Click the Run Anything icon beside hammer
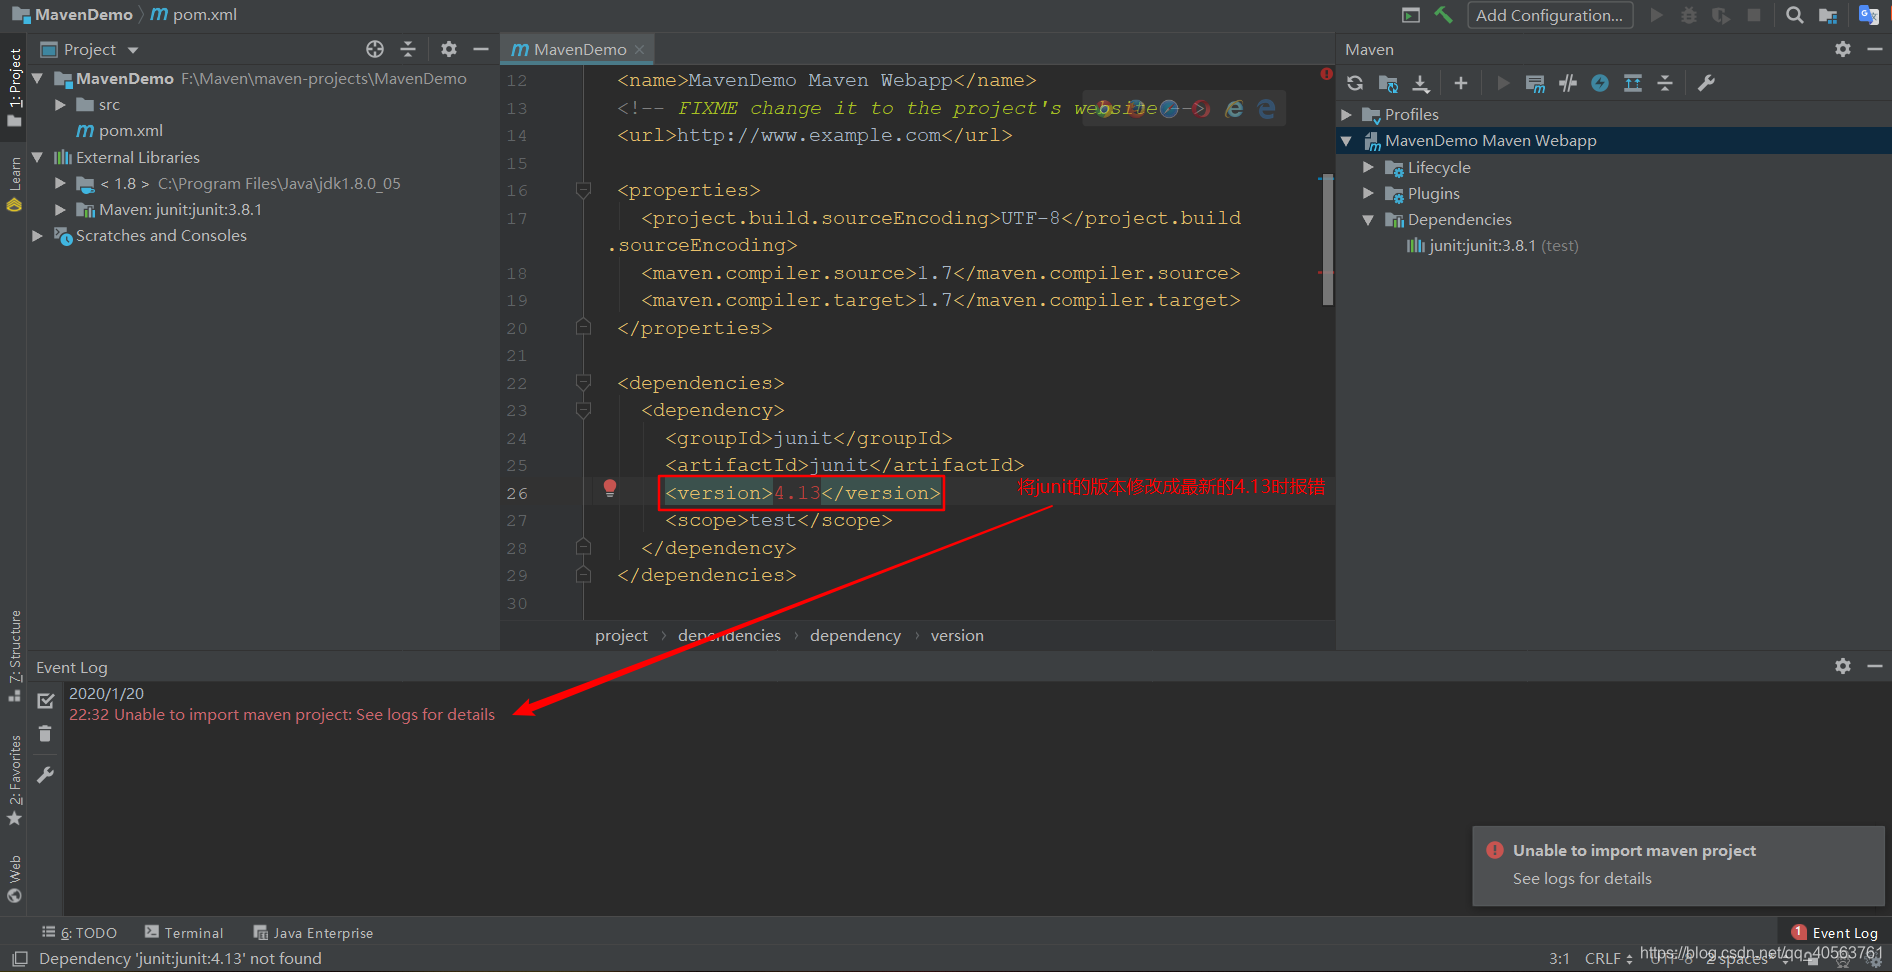The image size is (1892, 972). pyautogui.click(x=1411, y=15)
